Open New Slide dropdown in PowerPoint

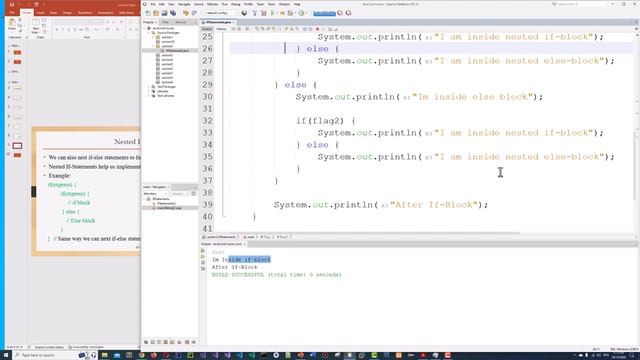[35, 31]
